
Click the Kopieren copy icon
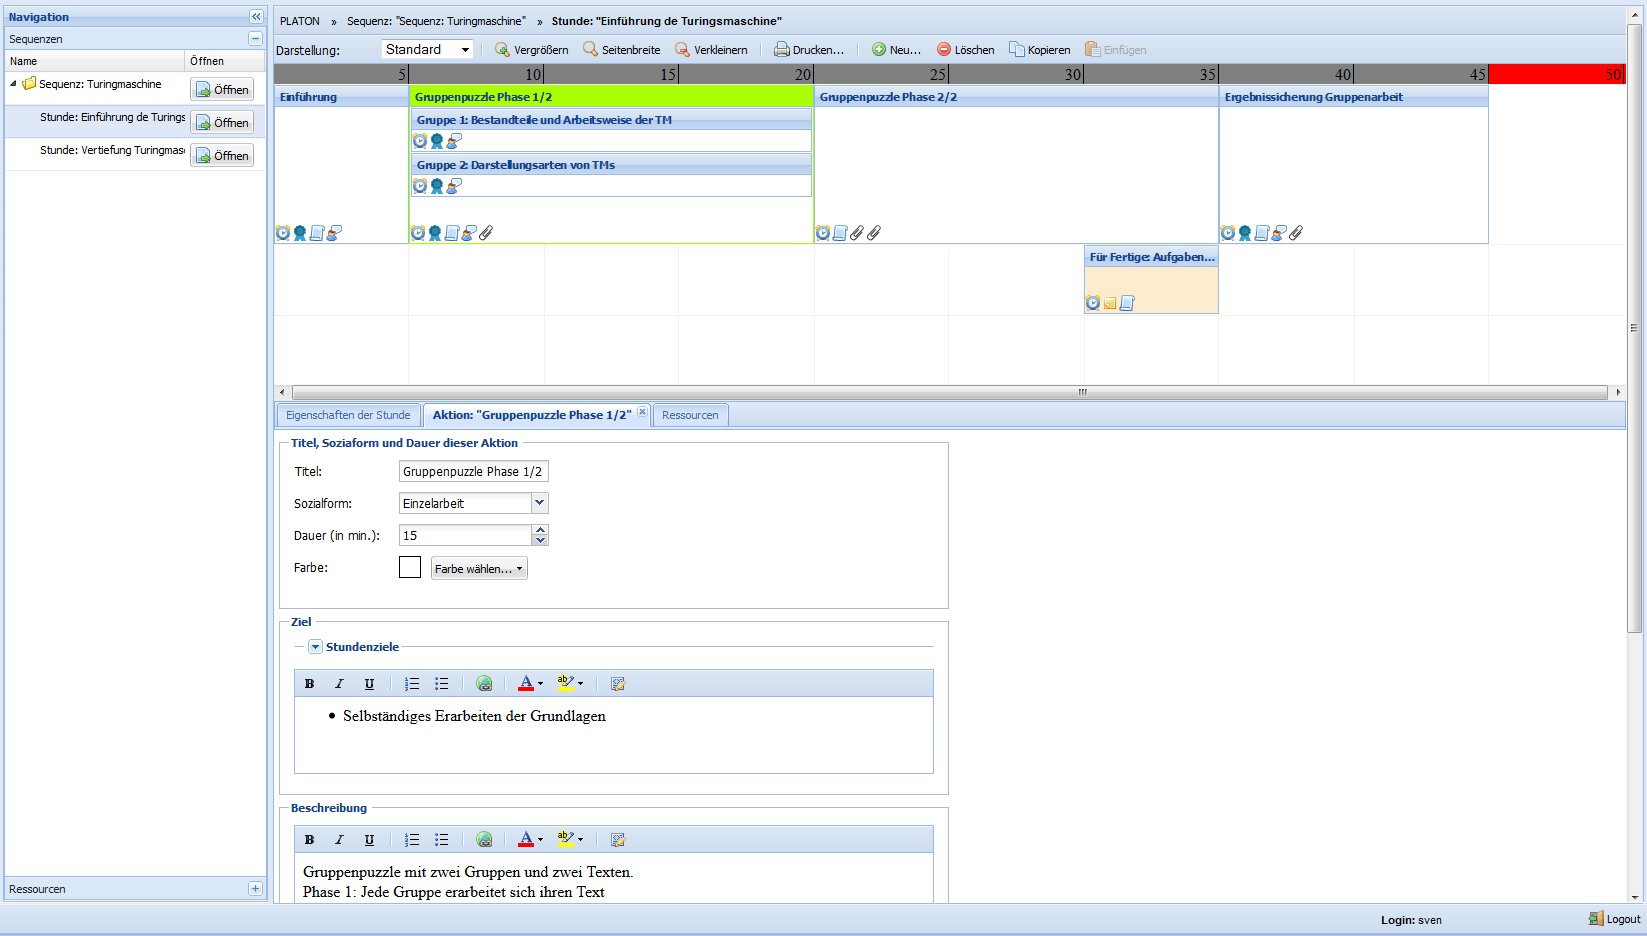pos(1016,50)
